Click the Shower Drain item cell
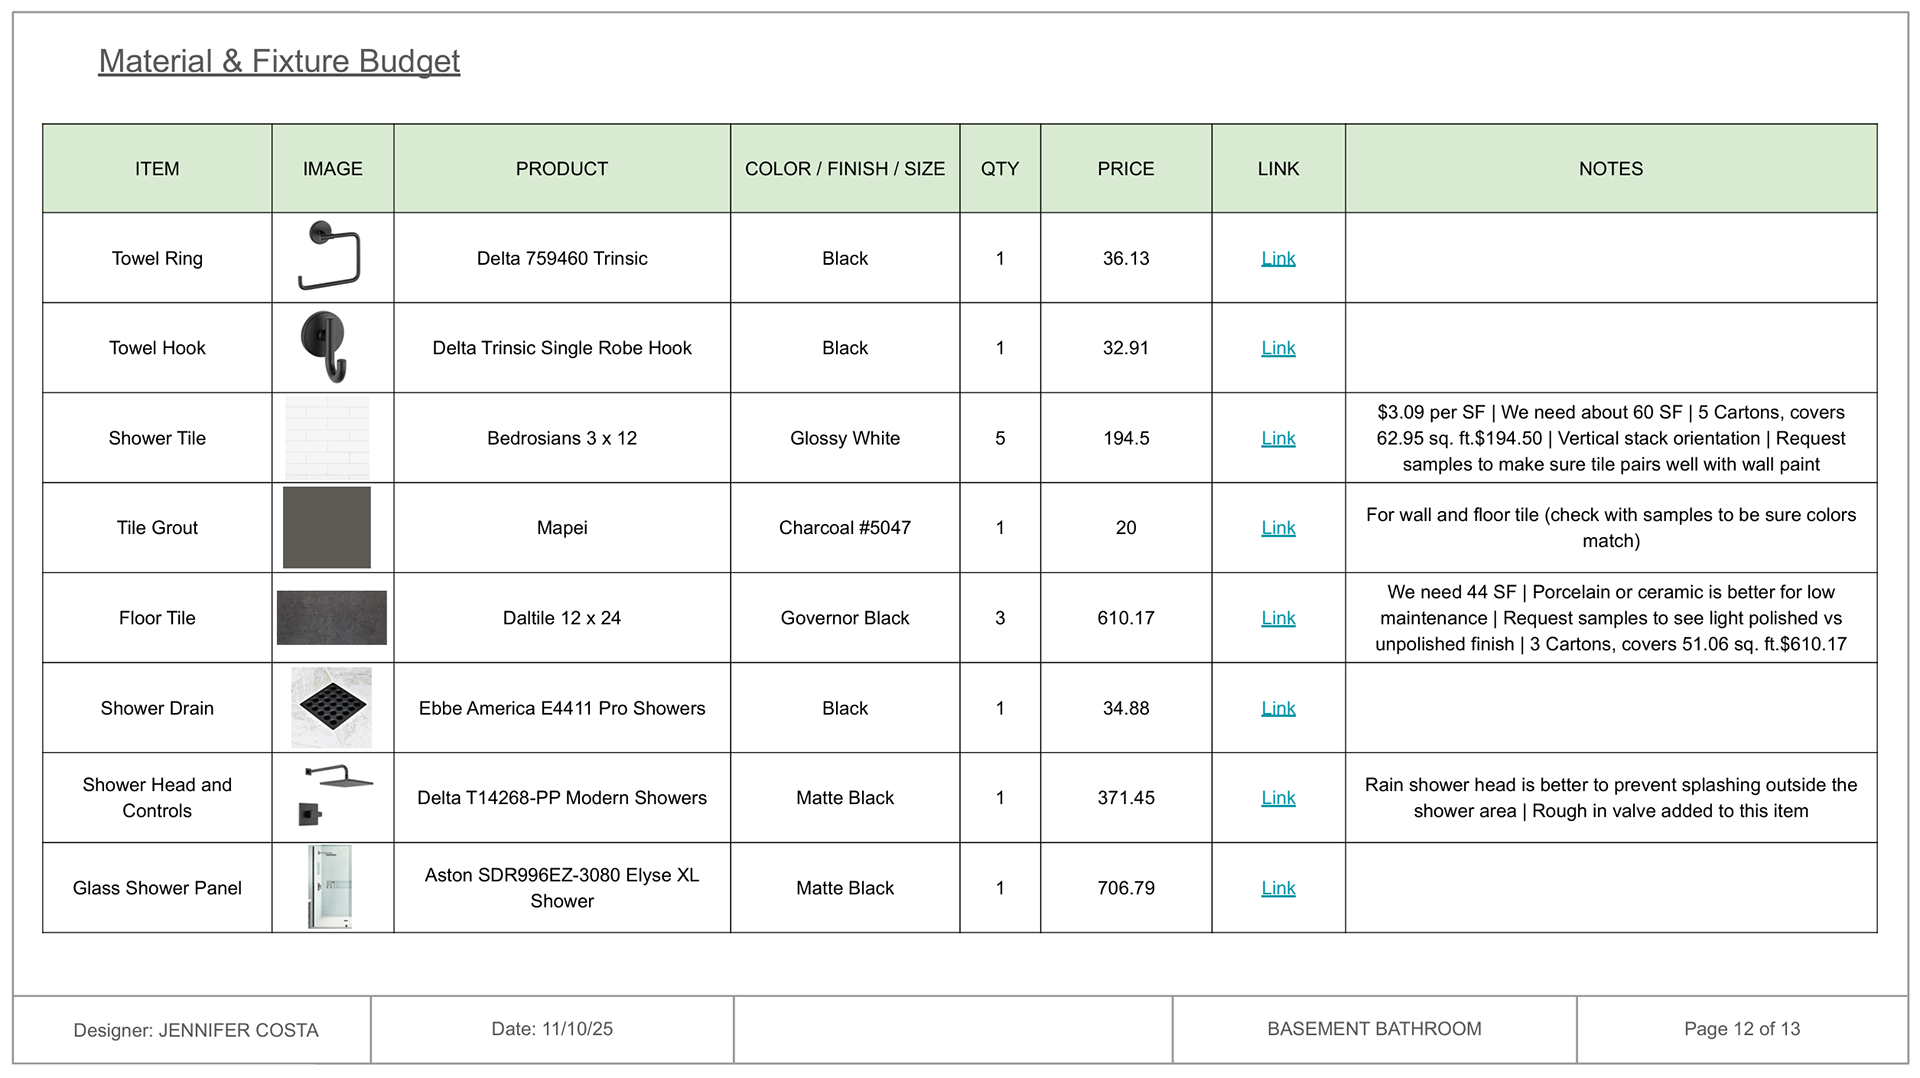The height and width of the screenshot is (1078, 1920). (157, 708)
